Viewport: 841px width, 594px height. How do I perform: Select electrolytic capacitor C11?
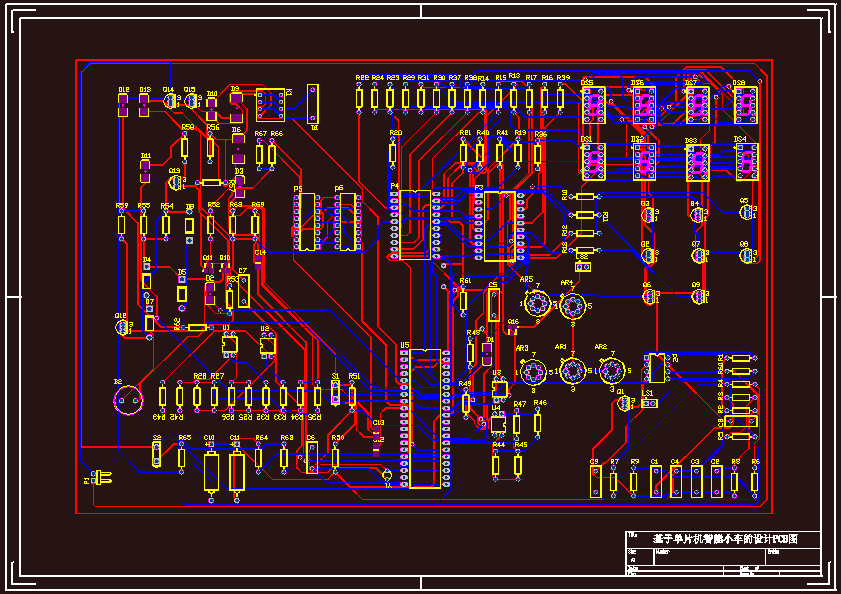[x=237, y=472]
